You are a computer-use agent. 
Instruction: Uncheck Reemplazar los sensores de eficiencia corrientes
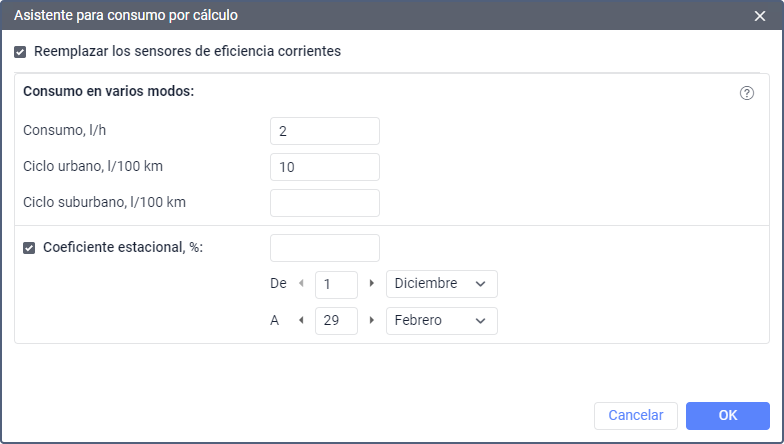(x=20, y=52)
